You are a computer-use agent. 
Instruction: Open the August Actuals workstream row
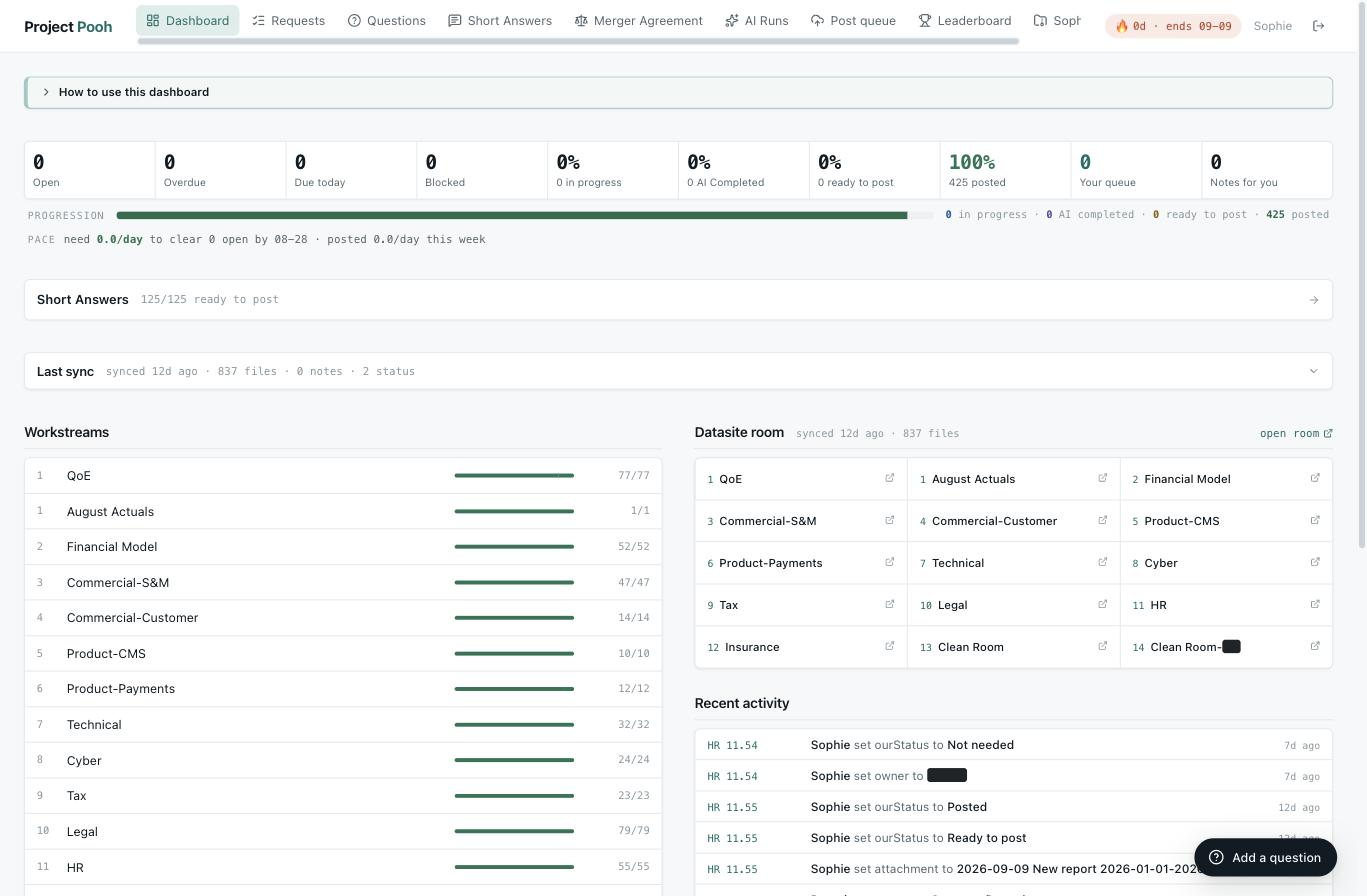pos(343,511)
